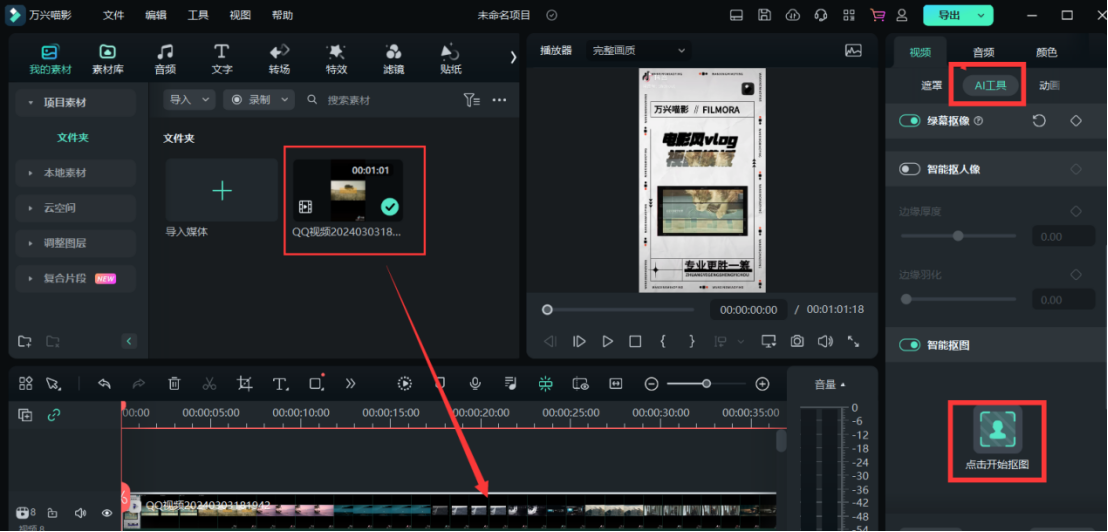1108x532 pixels.
Task: Open the 导入 import dropdown
Action: [190, 100]
